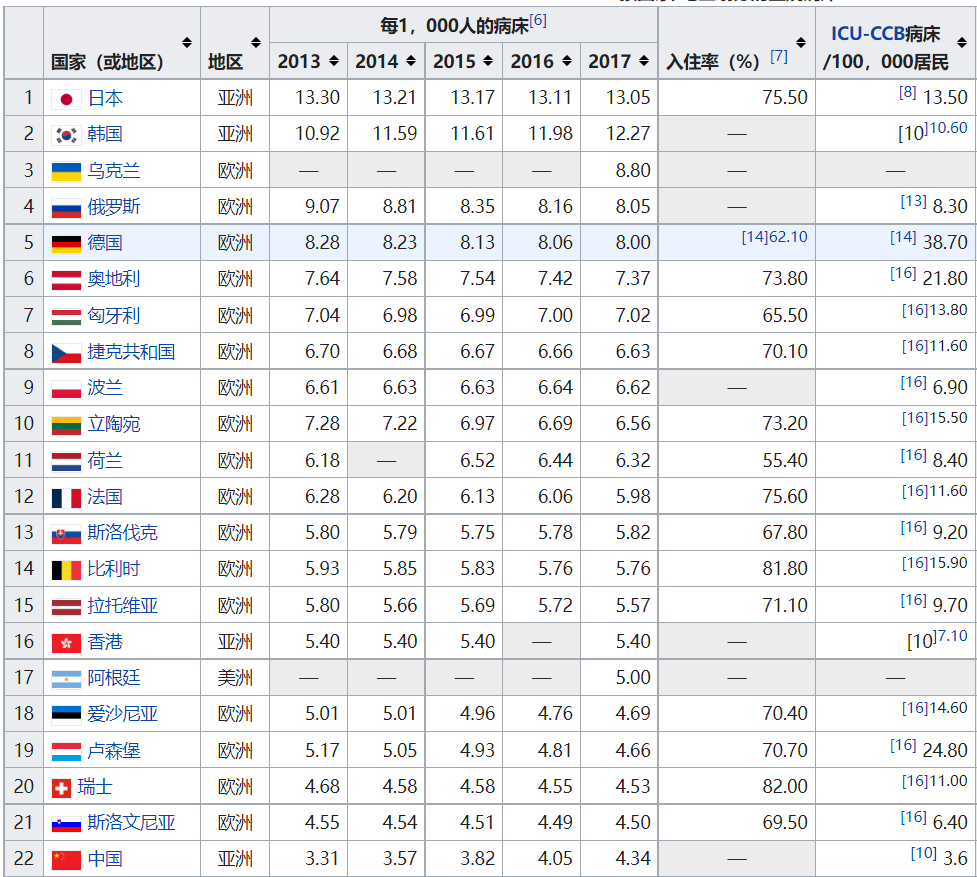Open the 奥地利 country link

[114, 278]
